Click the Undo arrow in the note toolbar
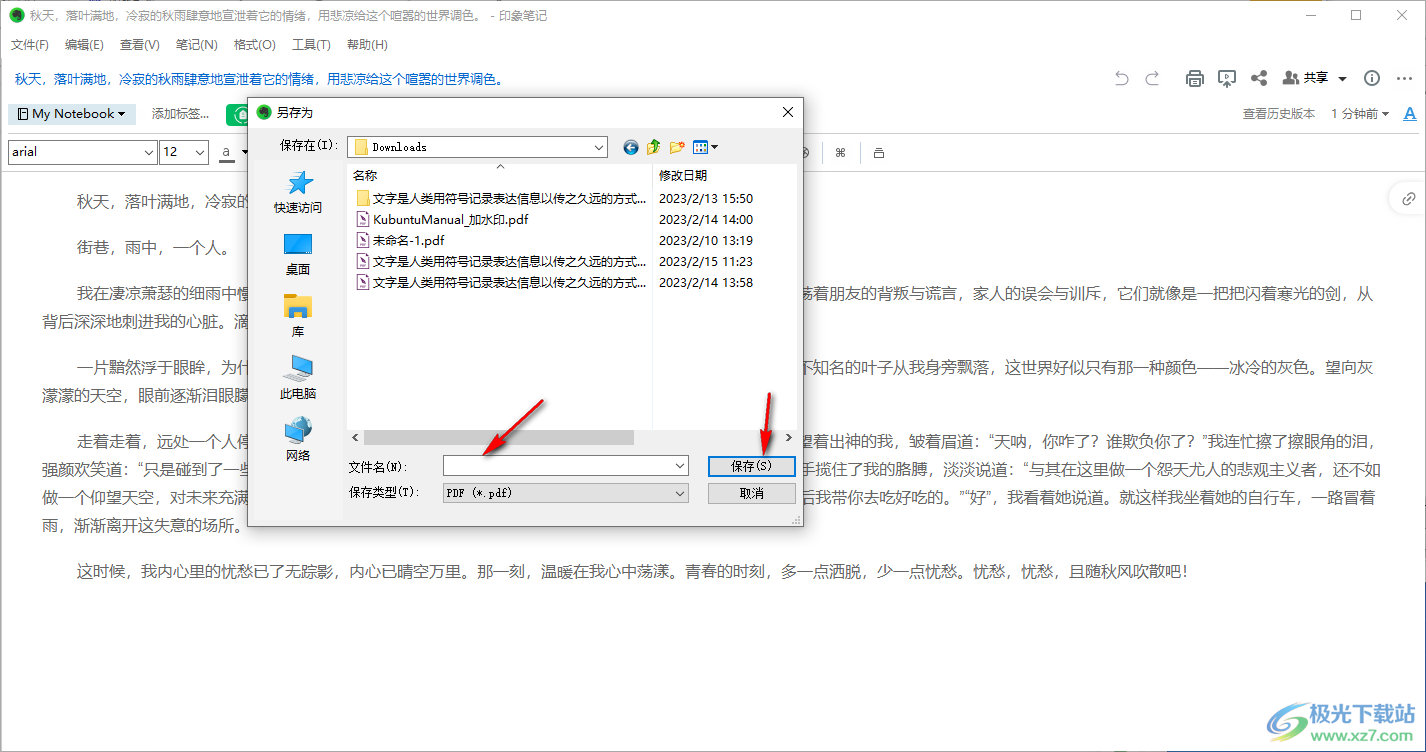The image size is (1426, 752). click(1121, 78)
